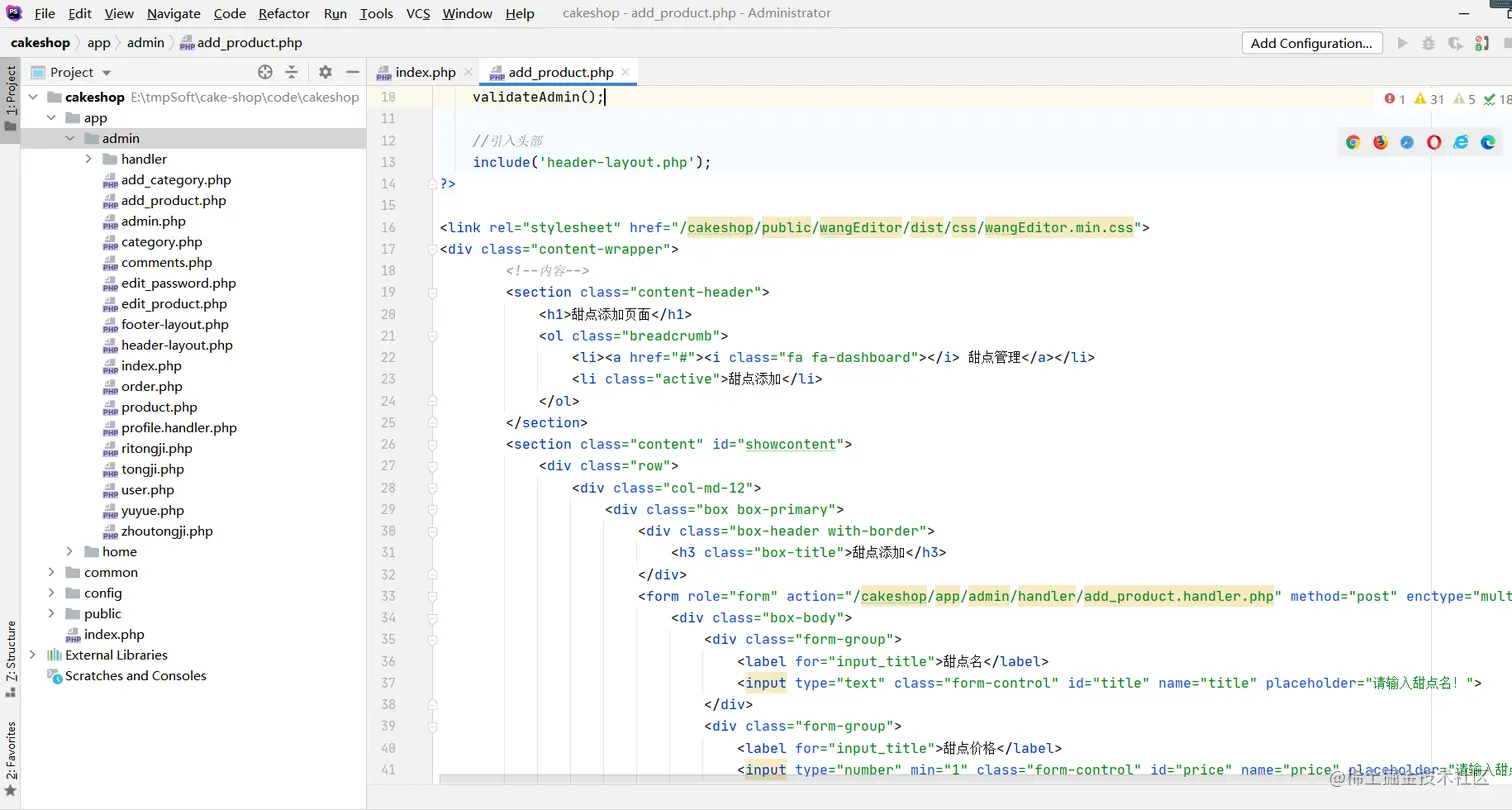Click the app breadcrumb
This screenshot has height=810, width=1512.
(x=99, y=43)
